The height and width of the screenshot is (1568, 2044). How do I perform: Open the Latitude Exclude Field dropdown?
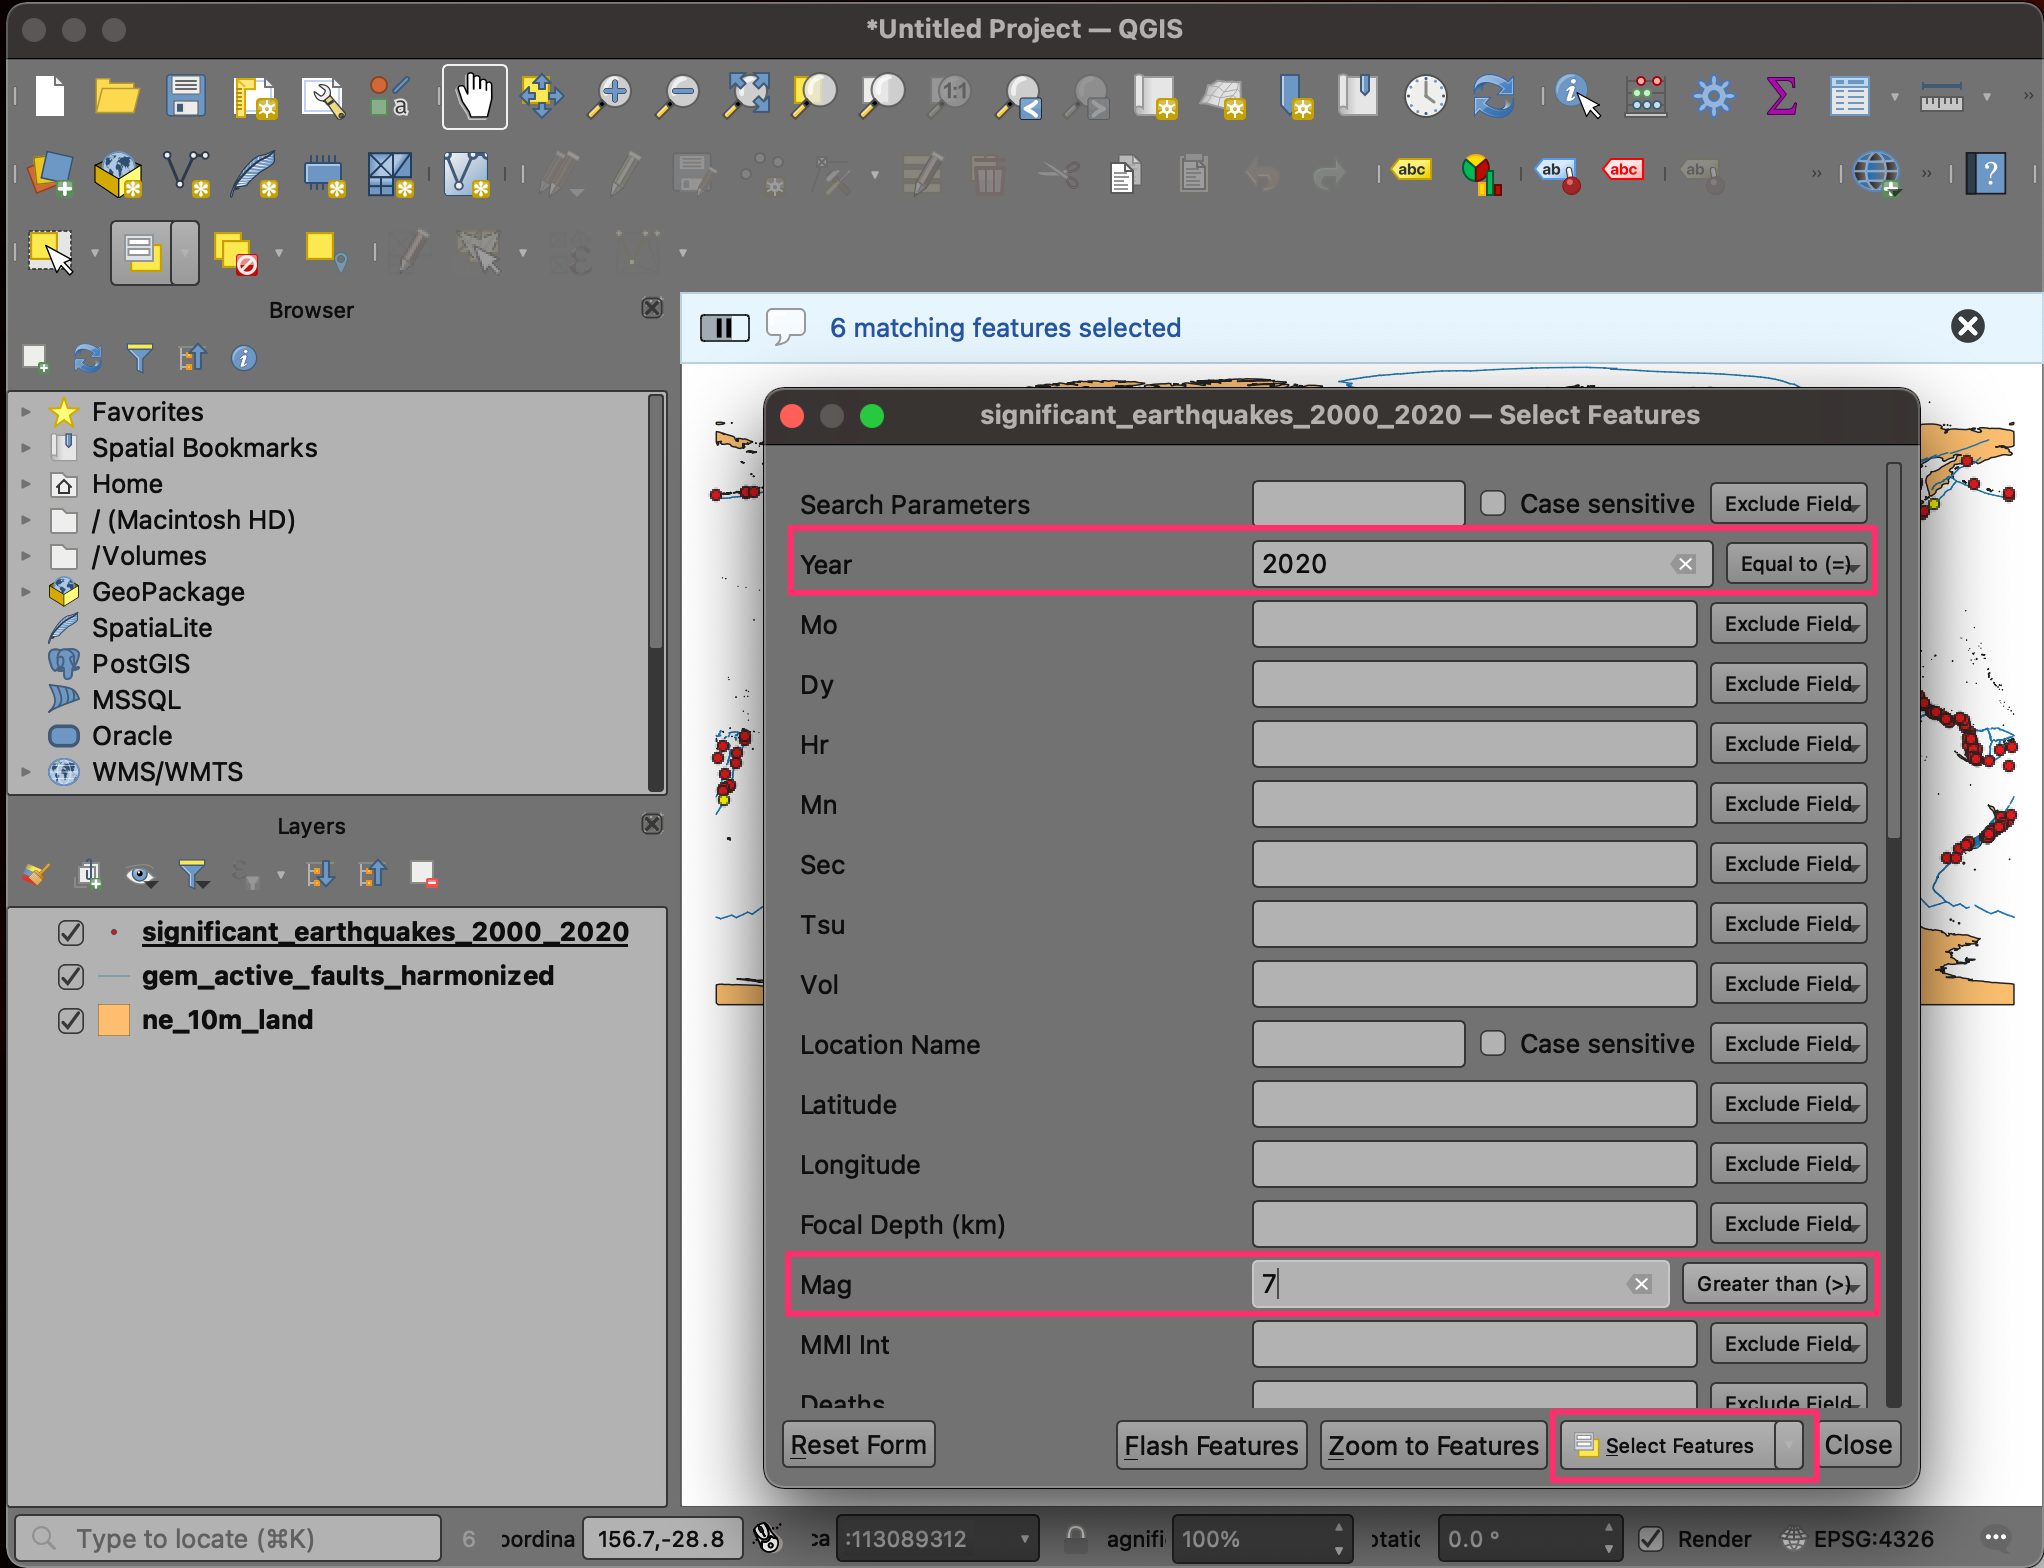1788,1104
